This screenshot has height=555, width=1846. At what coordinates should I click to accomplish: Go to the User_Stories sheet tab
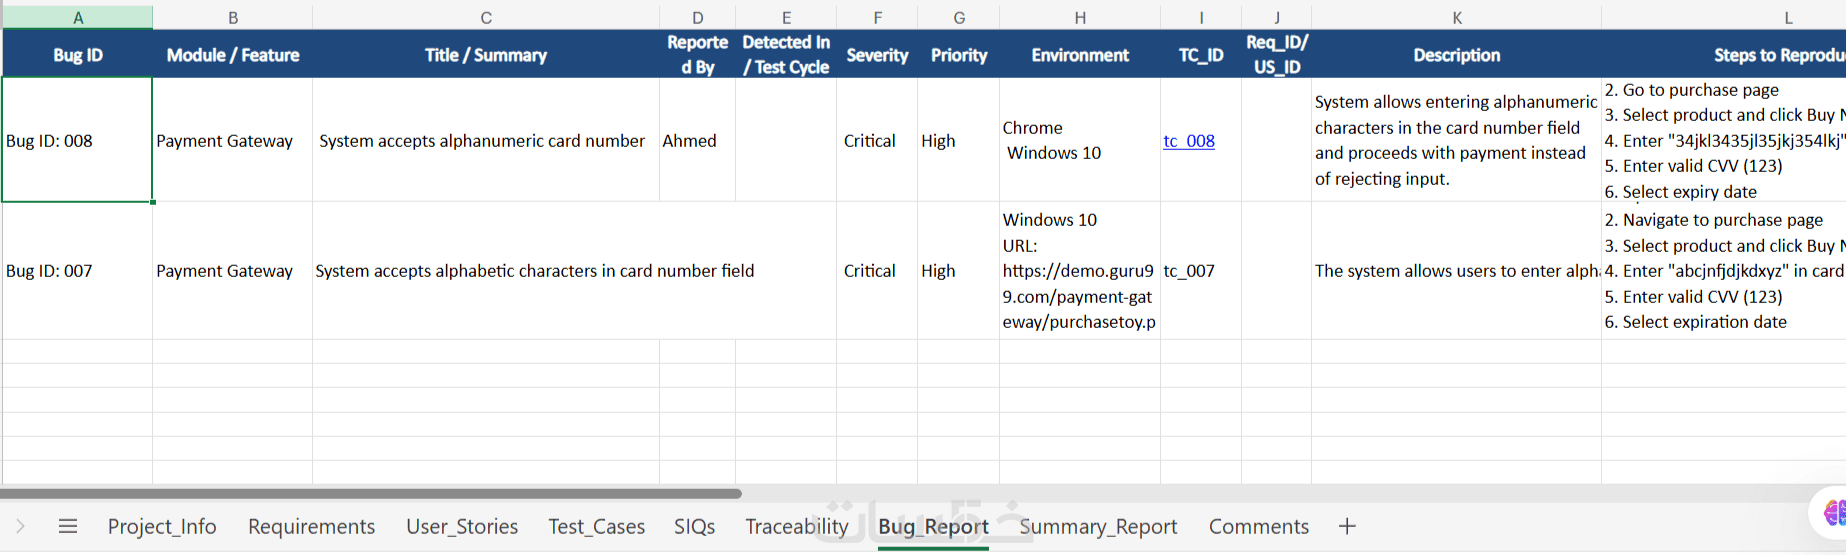pyautogui.click(x=462, y=526)
